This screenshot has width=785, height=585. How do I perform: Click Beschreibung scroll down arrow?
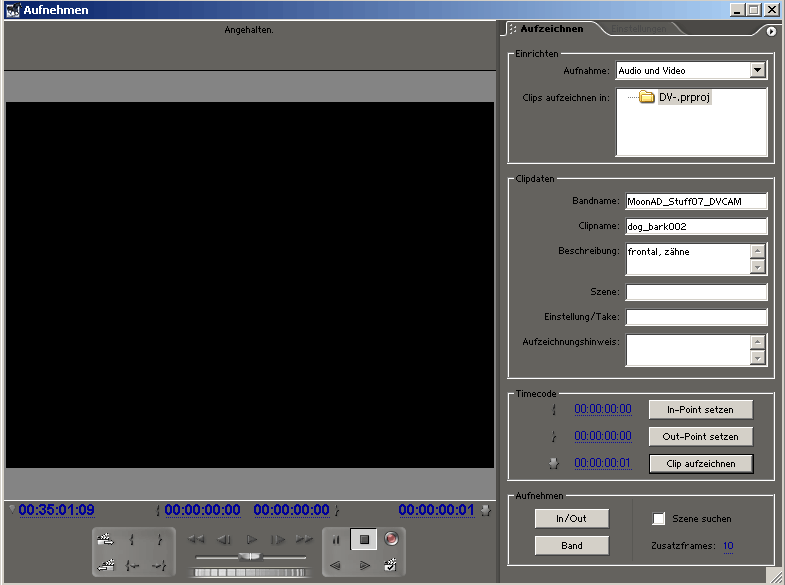(x=758, y=267)
